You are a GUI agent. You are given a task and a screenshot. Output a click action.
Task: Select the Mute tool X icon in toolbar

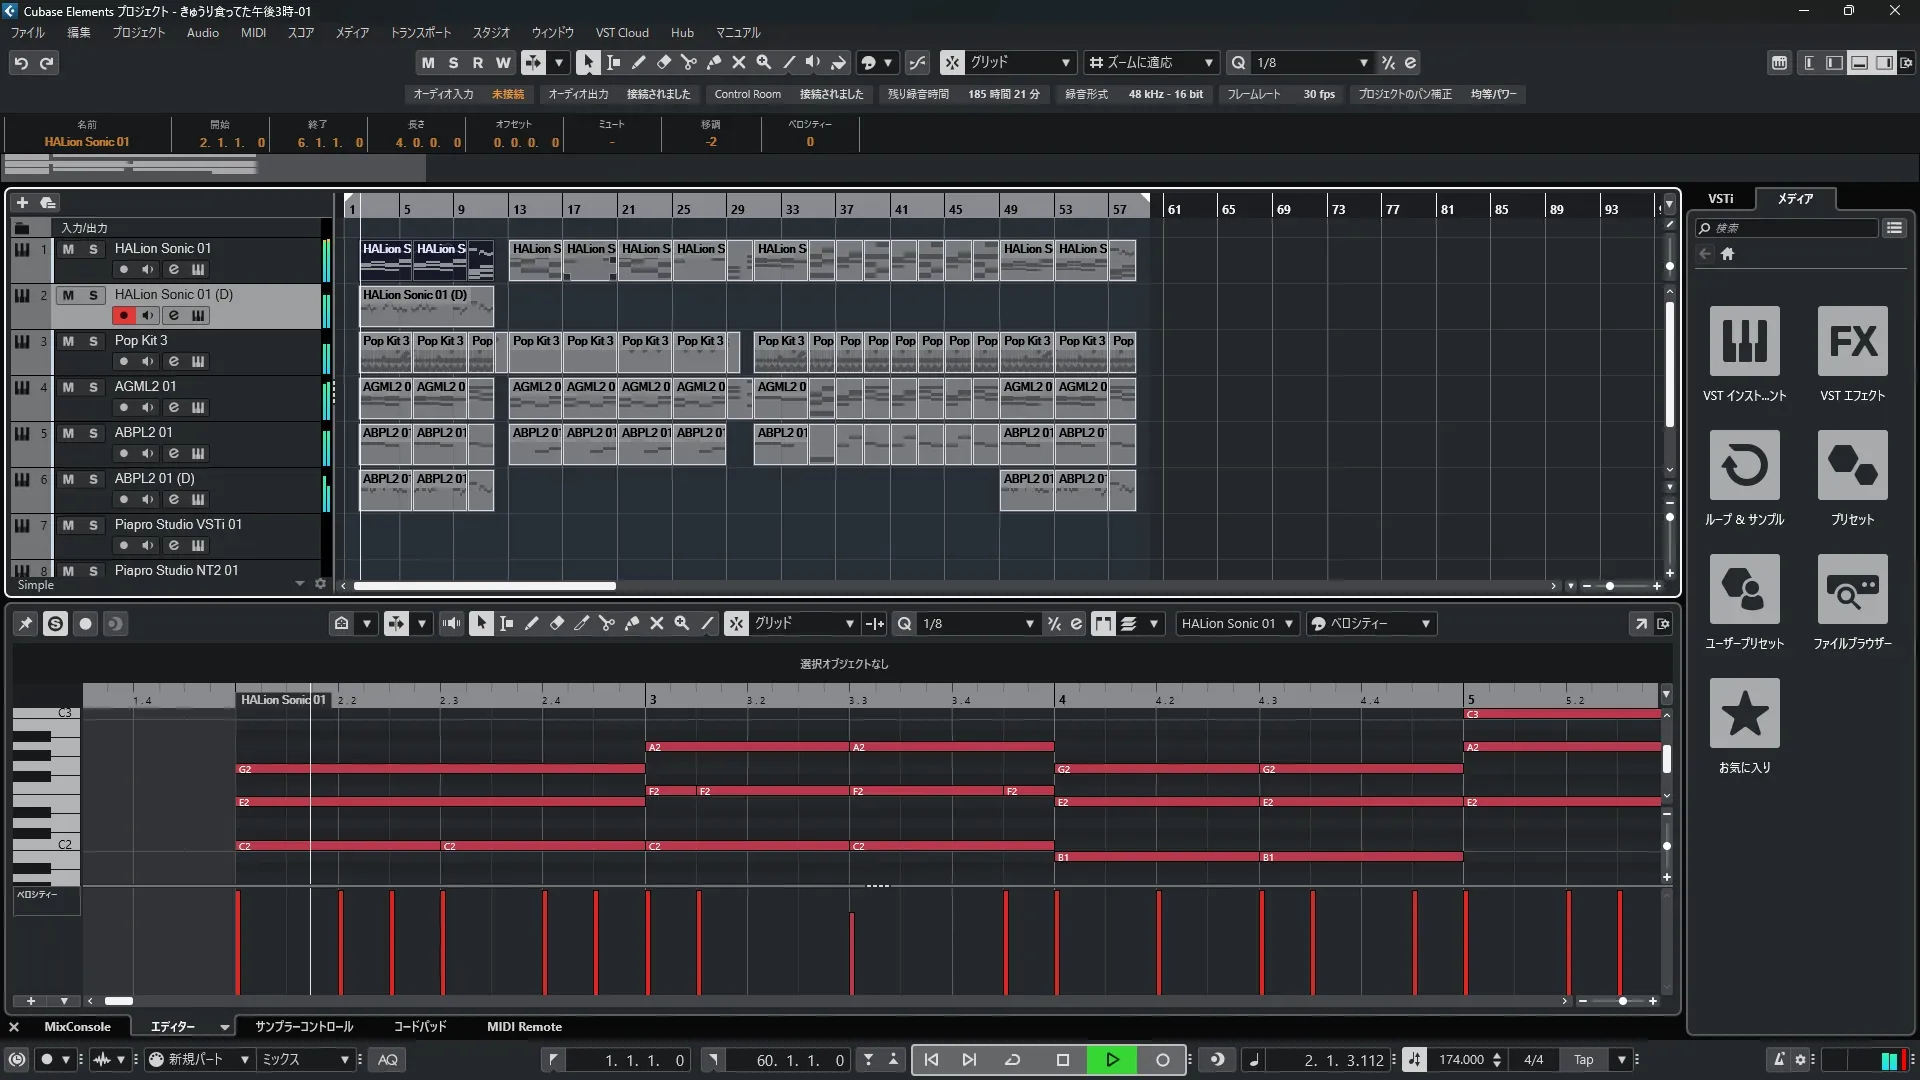tap(739, 62)
